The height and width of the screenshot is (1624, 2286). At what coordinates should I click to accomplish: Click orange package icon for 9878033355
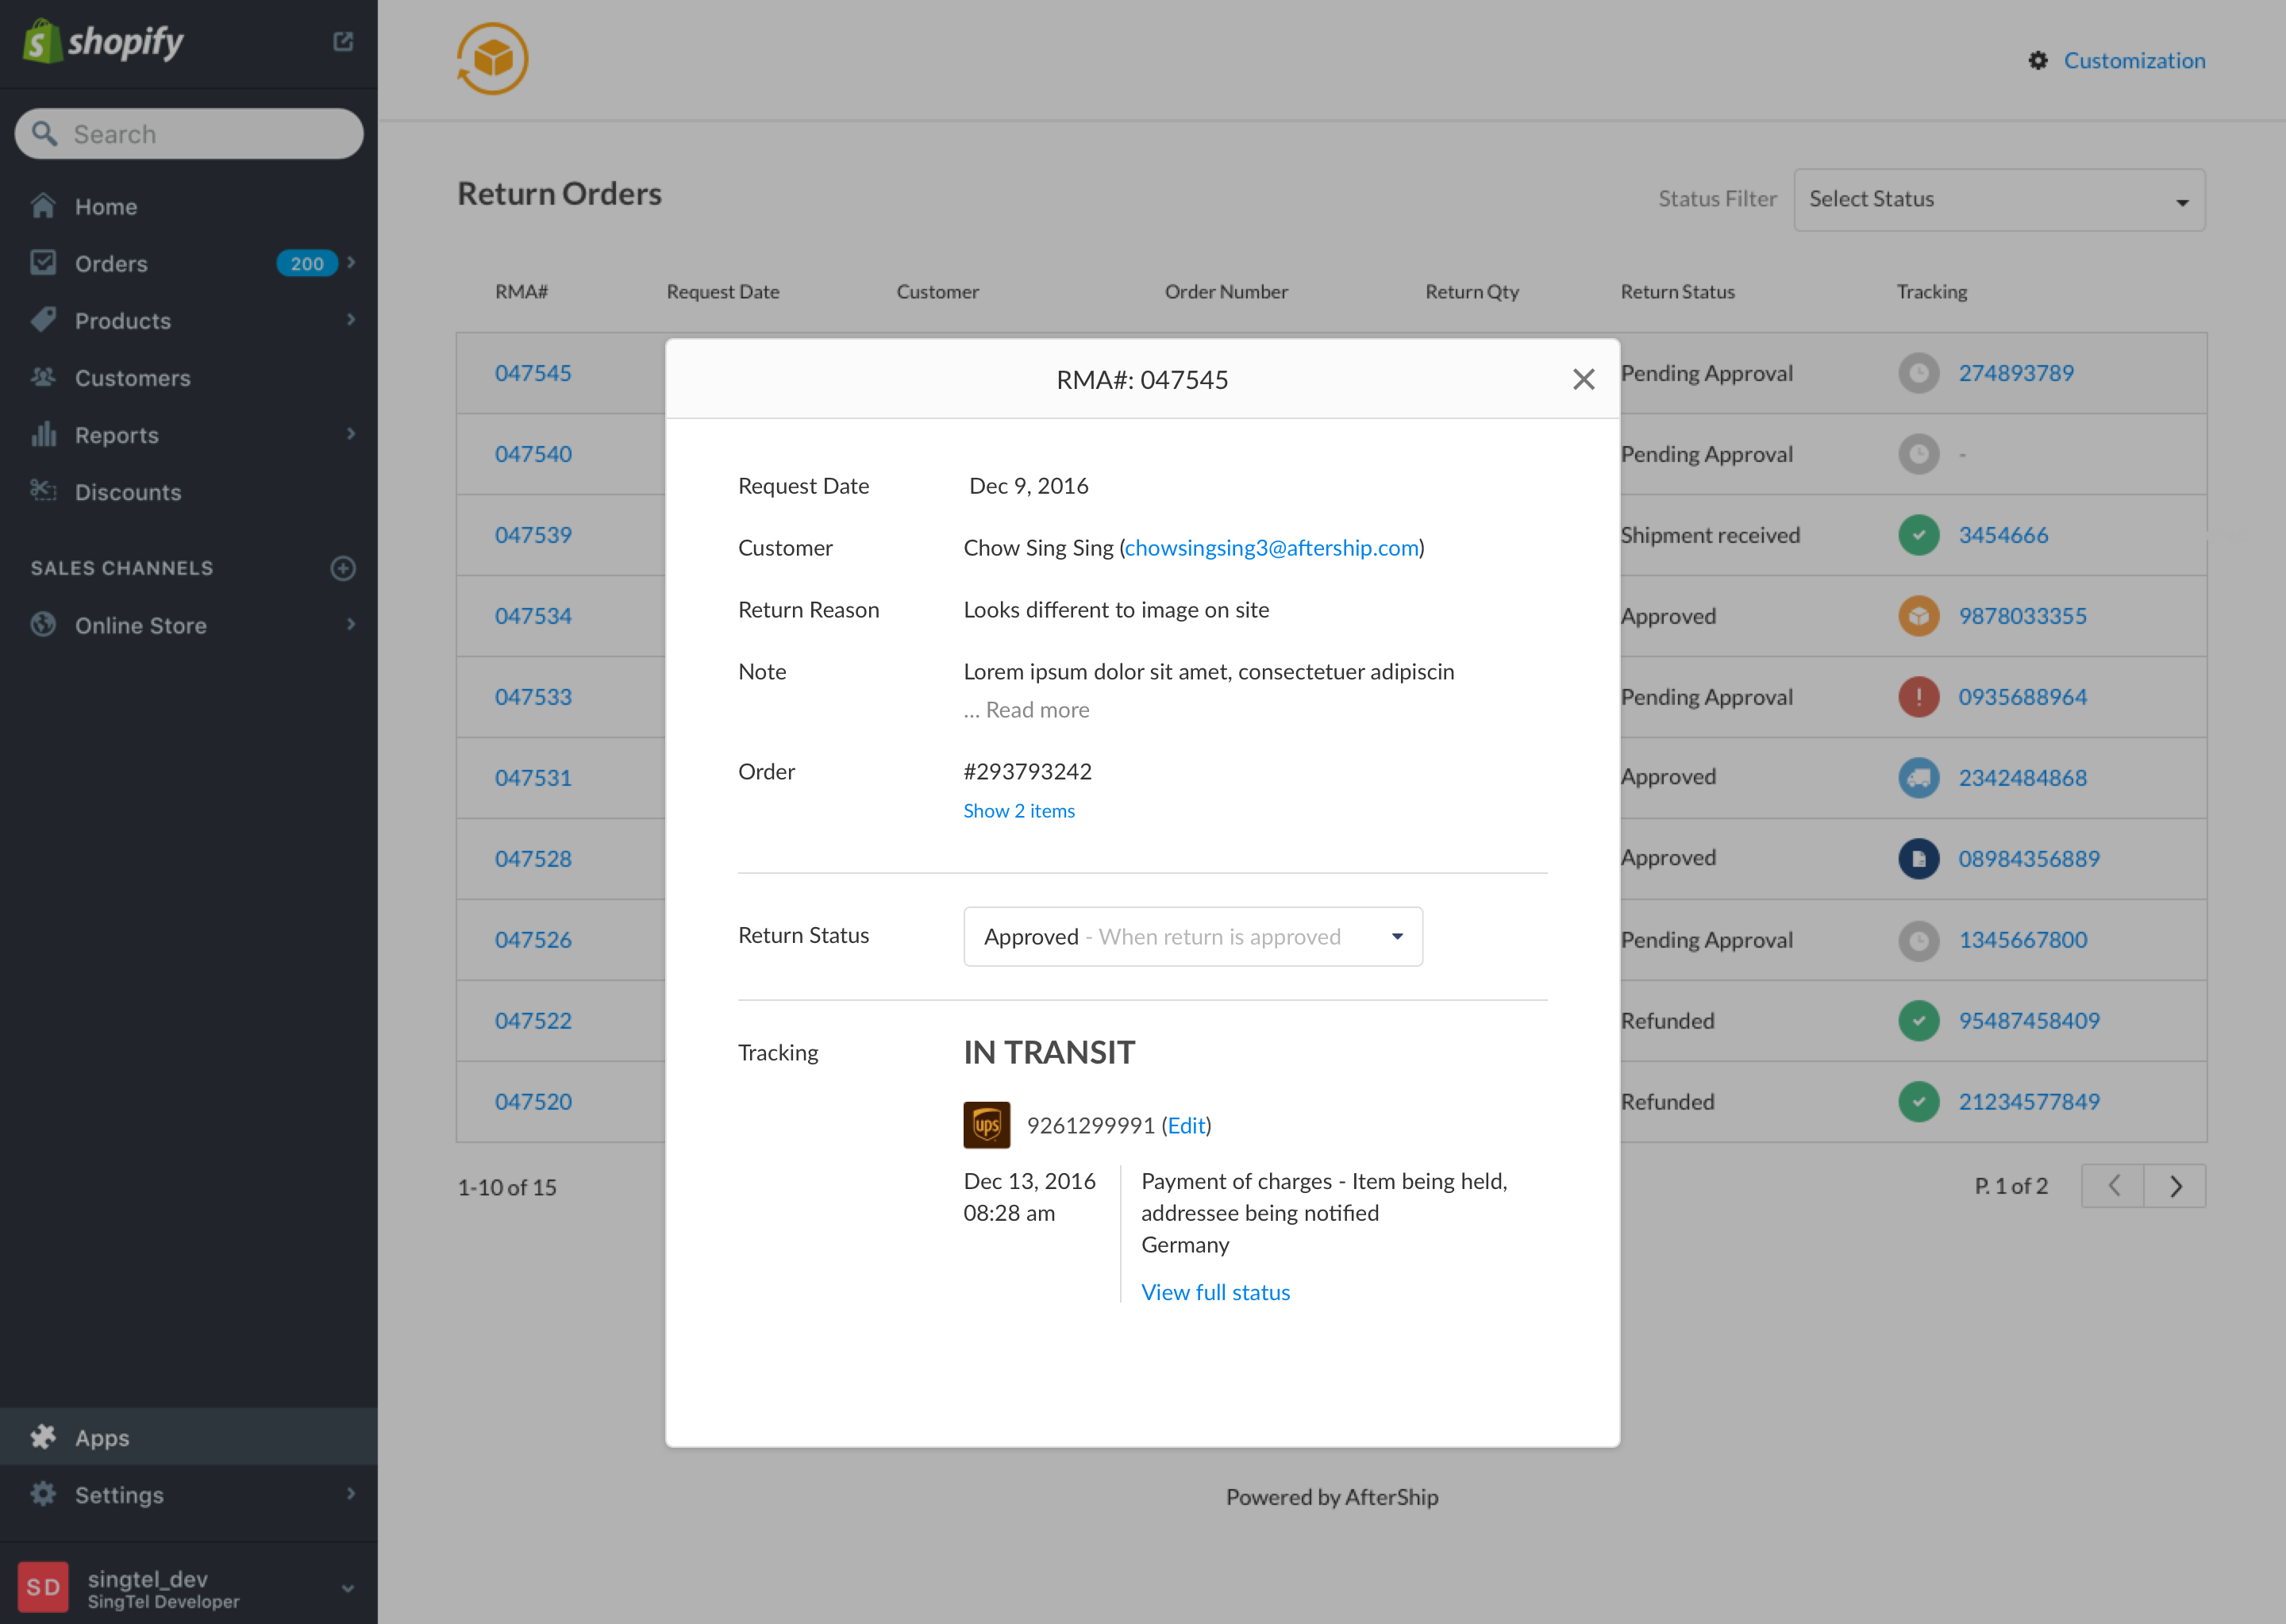click(1918, 616)
